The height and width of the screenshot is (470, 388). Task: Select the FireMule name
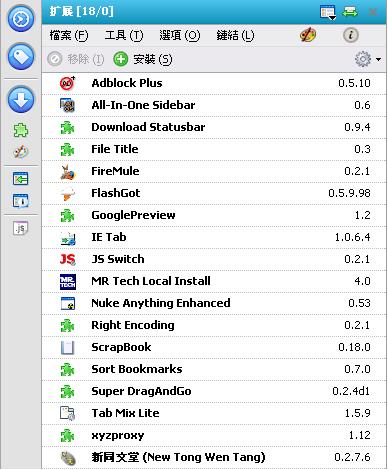click(115, 171)
